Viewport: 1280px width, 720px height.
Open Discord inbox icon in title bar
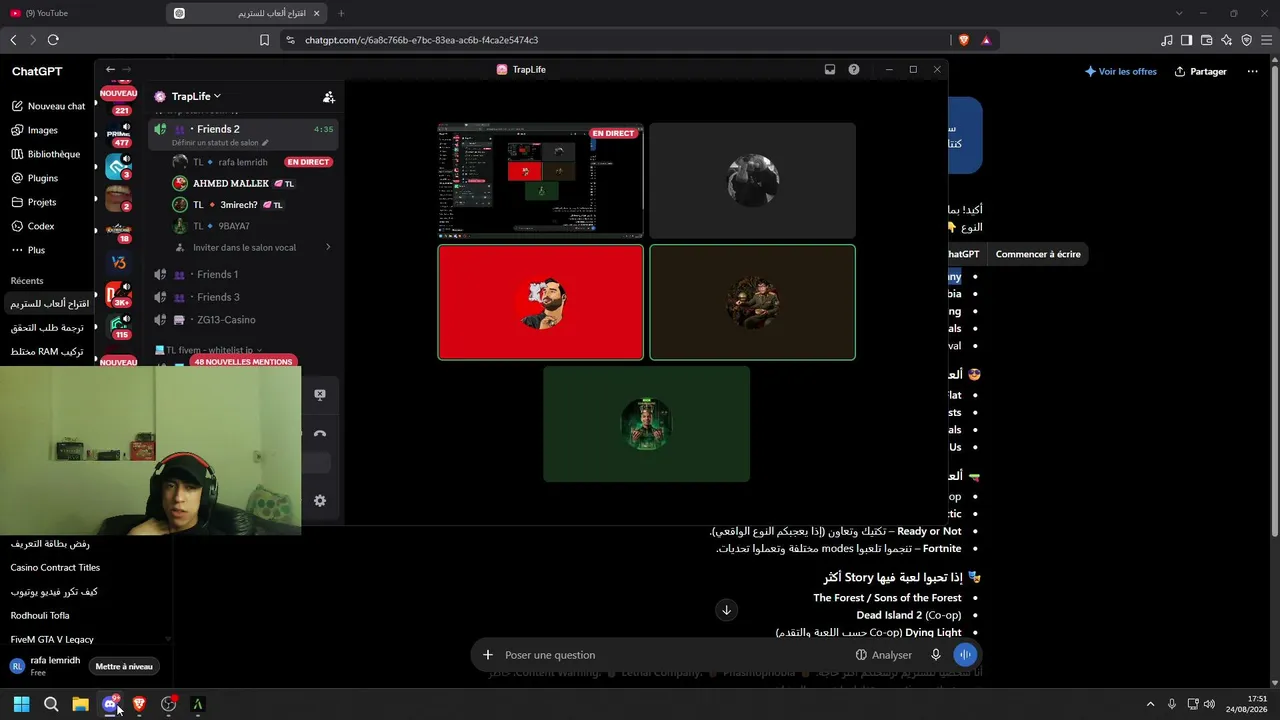830,70
